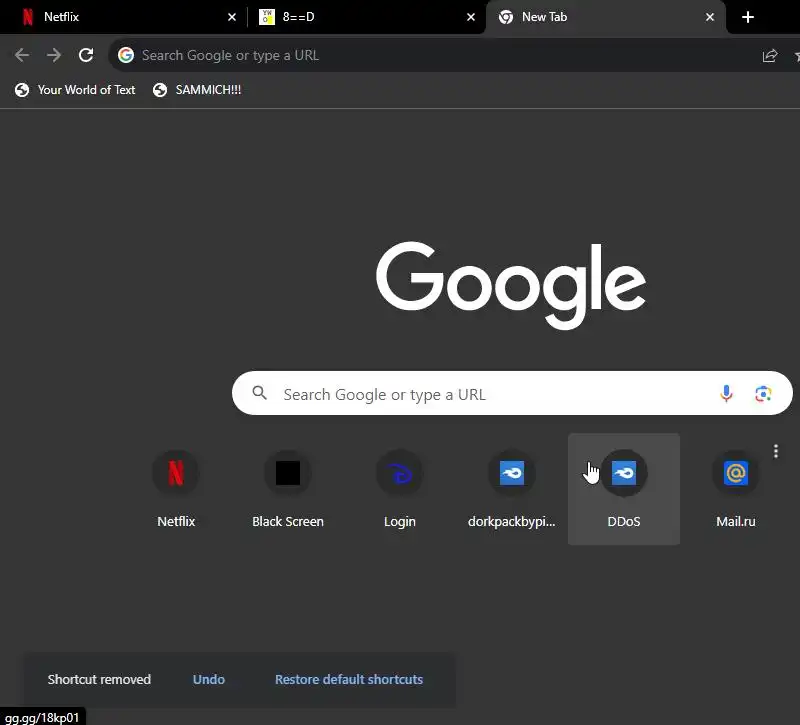
Task: Click the DDoS label text
Action: (x=623, y=521)
